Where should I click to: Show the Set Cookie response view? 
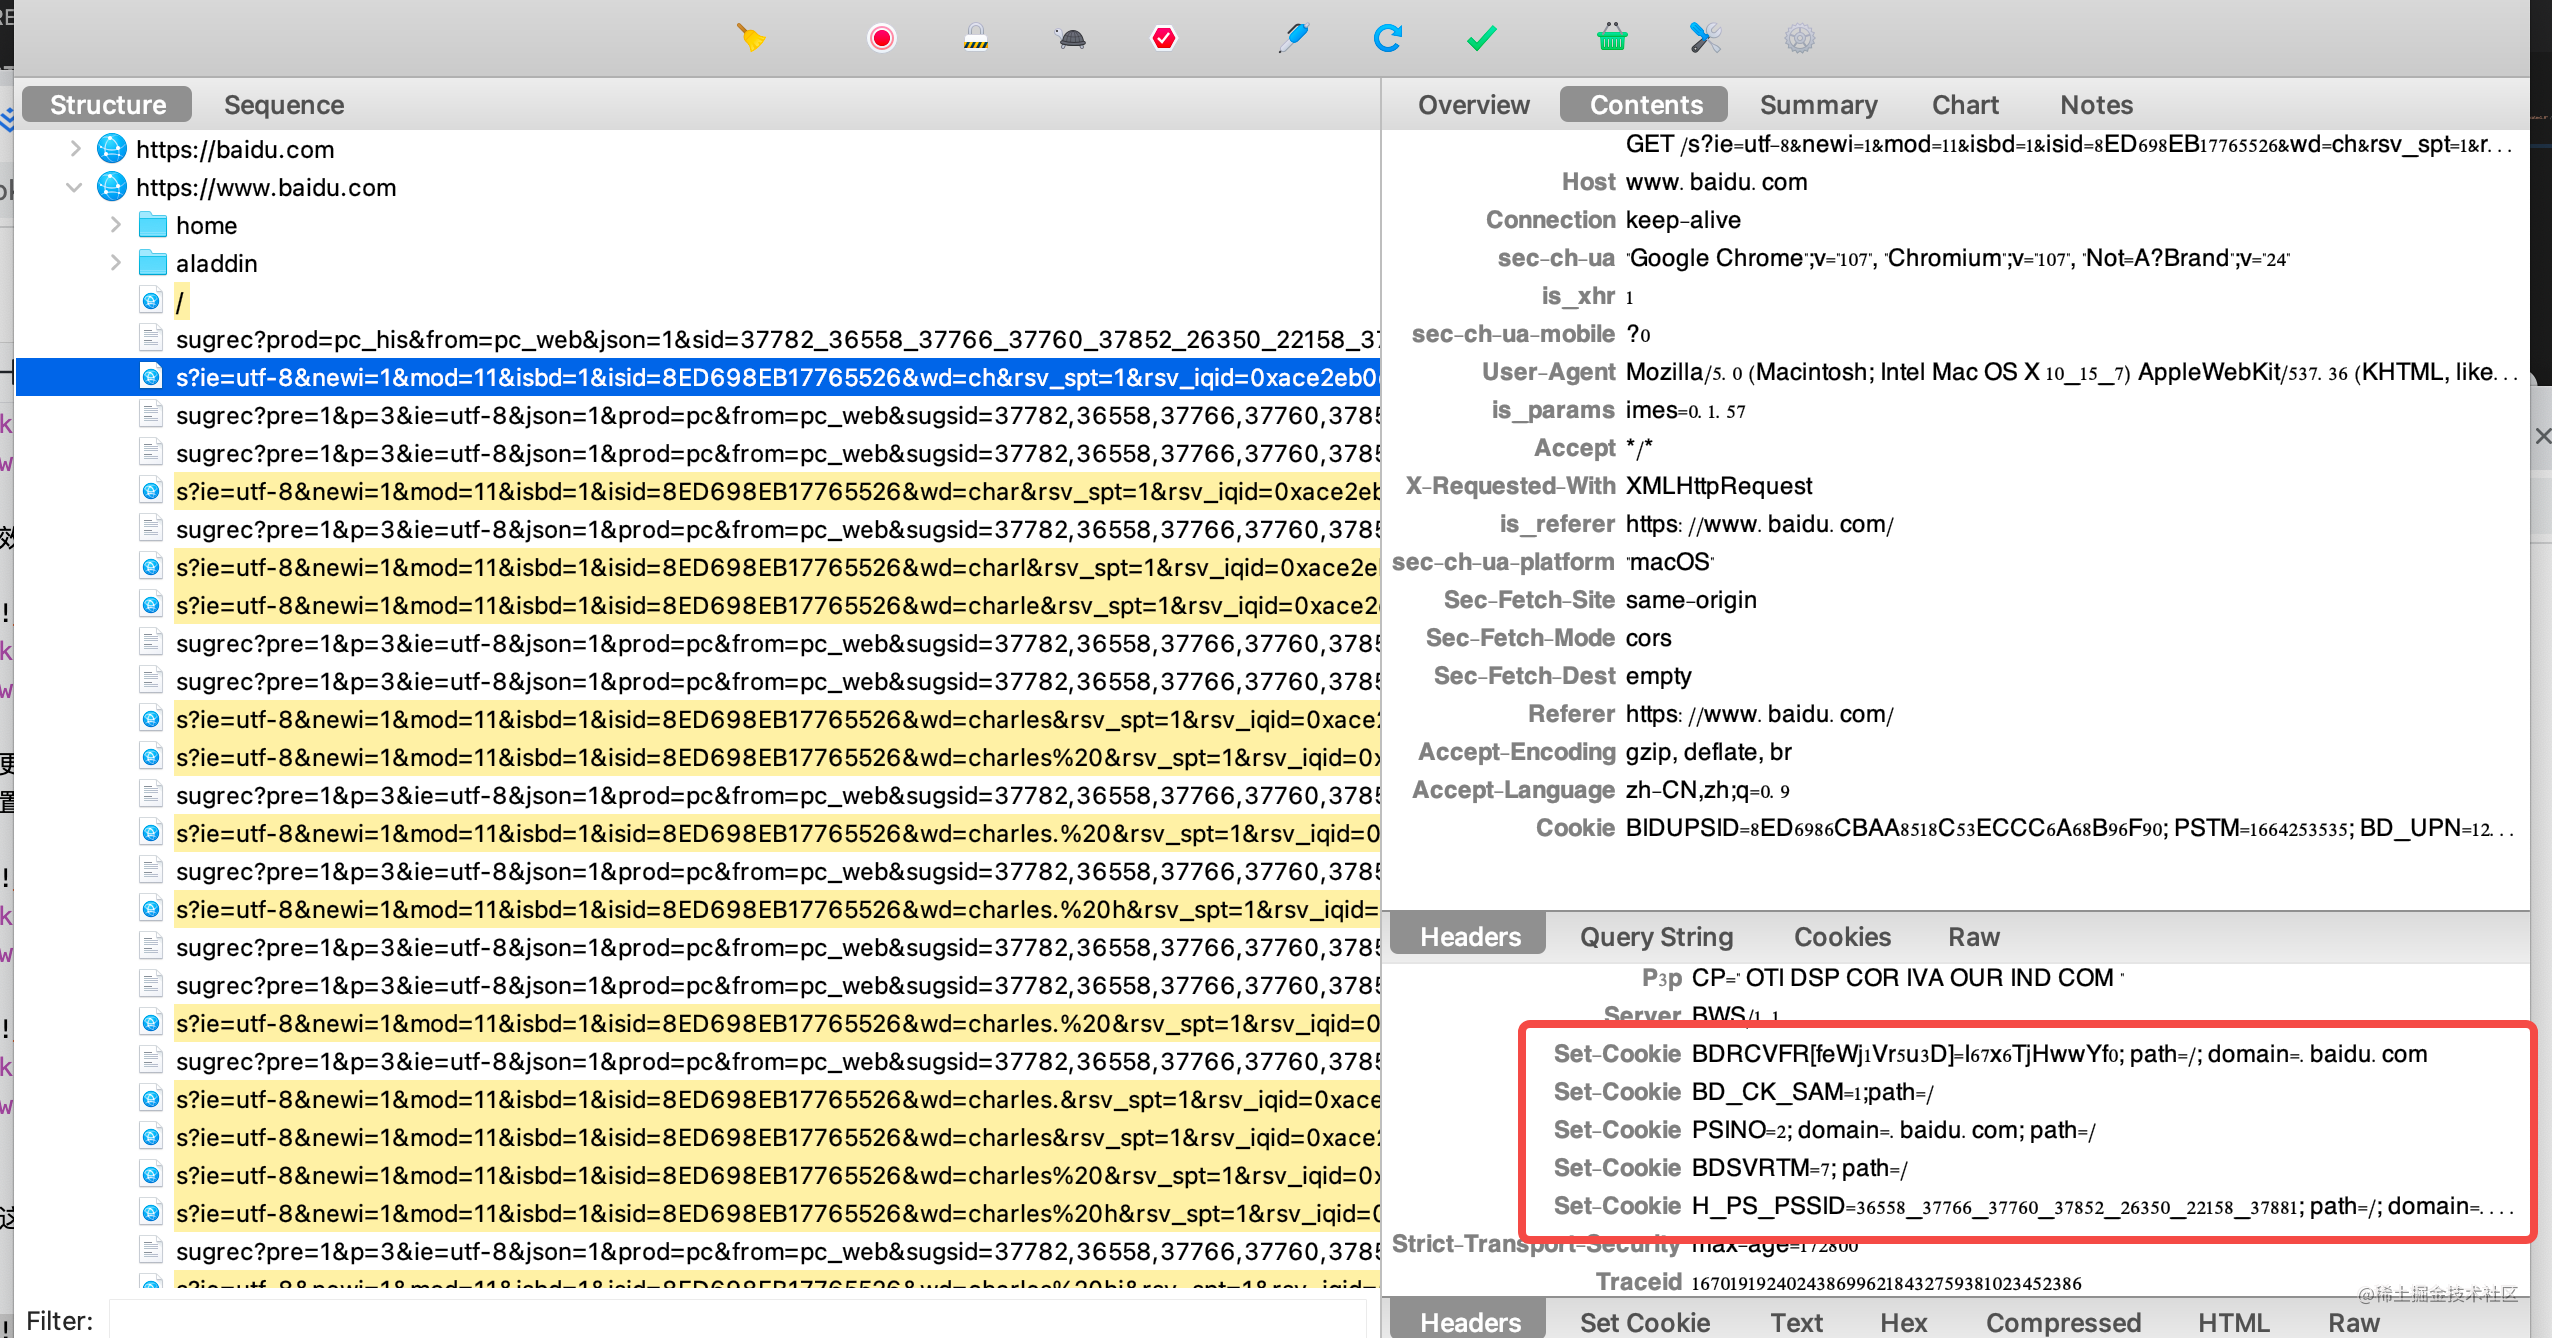point(1644,1322)
